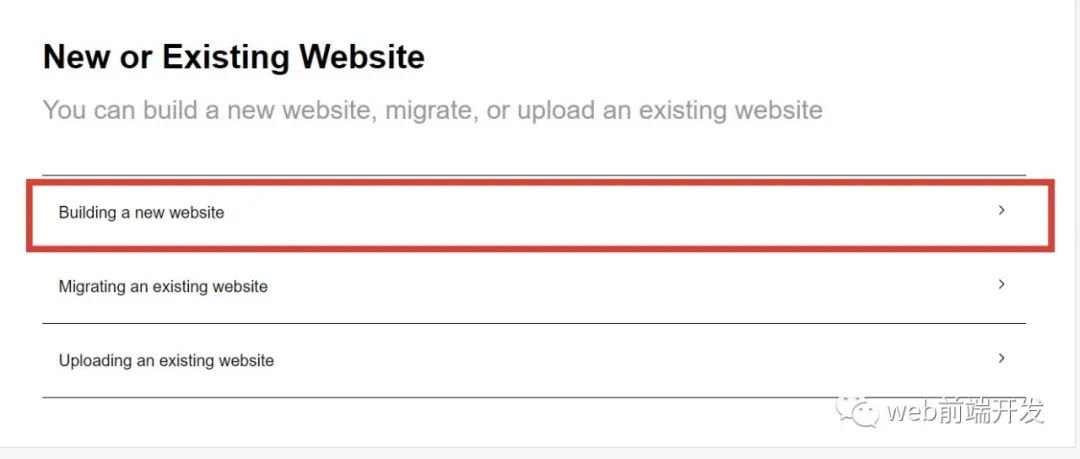Click the "New or Existing Website" heading

(233, 57)
